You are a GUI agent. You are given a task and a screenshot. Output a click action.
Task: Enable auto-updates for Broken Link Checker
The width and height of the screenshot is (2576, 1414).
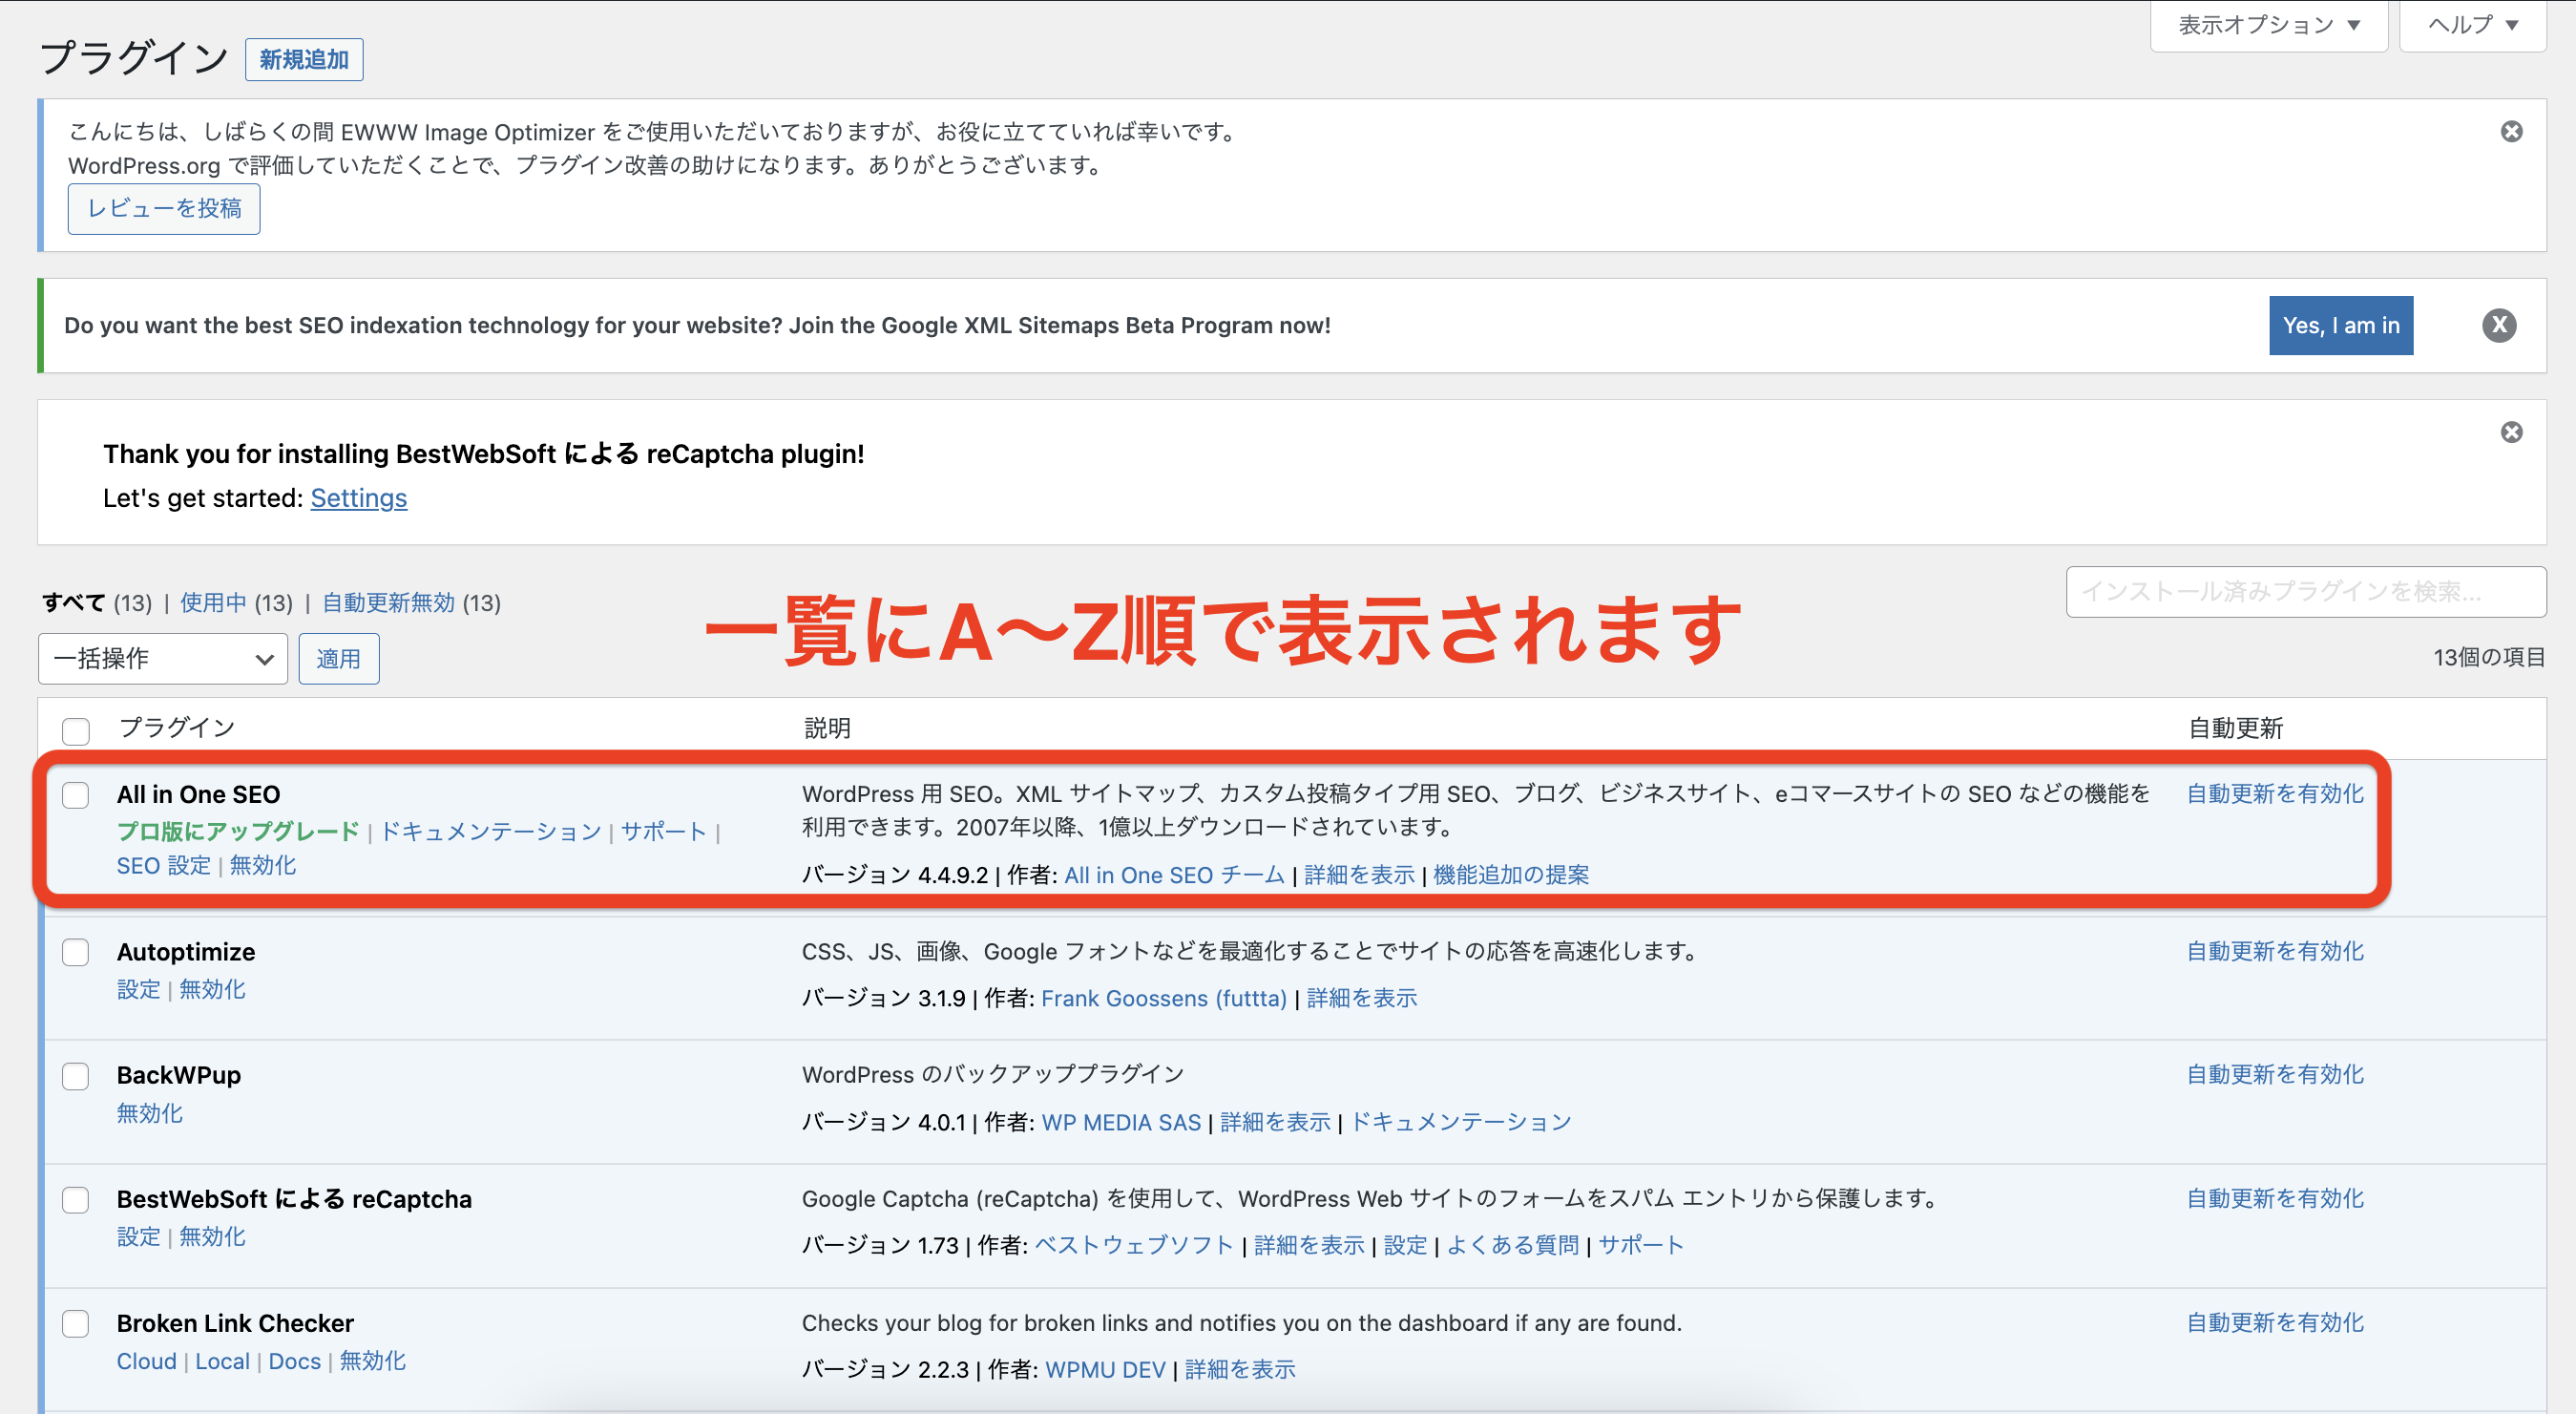pyautogui.click(x=2275, y=1323)
